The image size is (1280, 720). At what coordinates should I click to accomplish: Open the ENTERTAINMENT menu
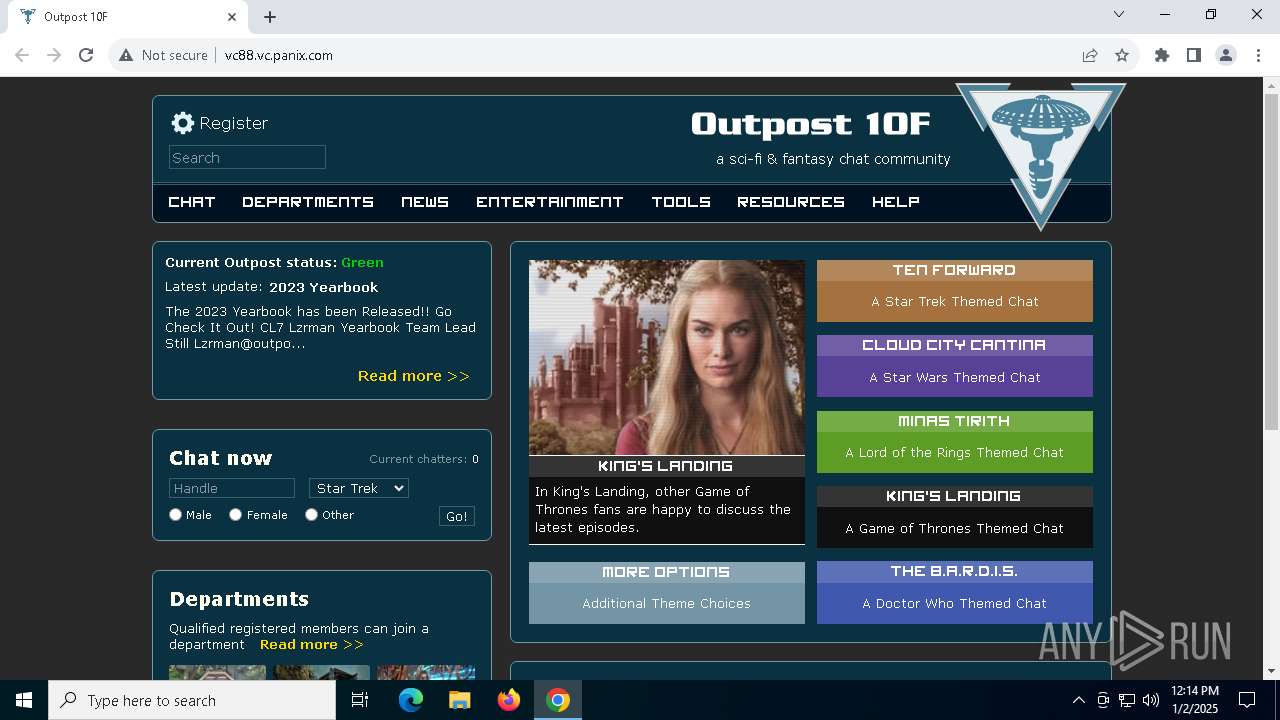pos(550,202)
